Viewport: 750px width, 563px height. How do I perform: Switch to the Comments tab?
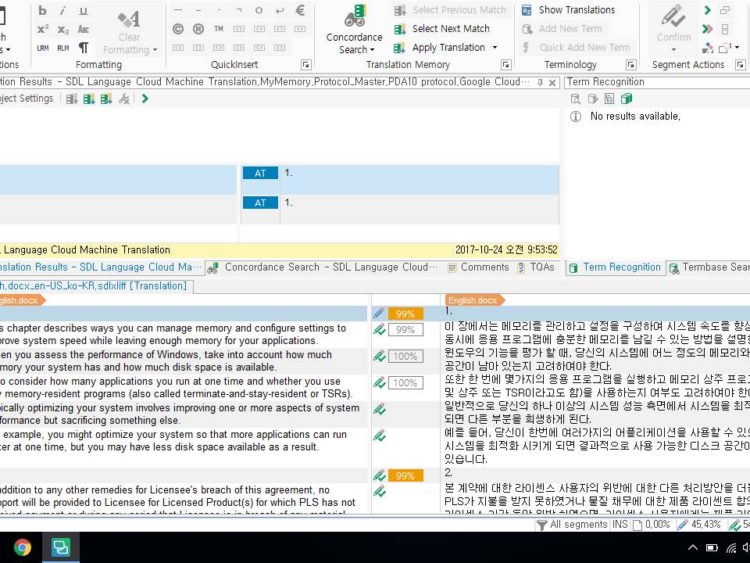(x=478, y=267)
